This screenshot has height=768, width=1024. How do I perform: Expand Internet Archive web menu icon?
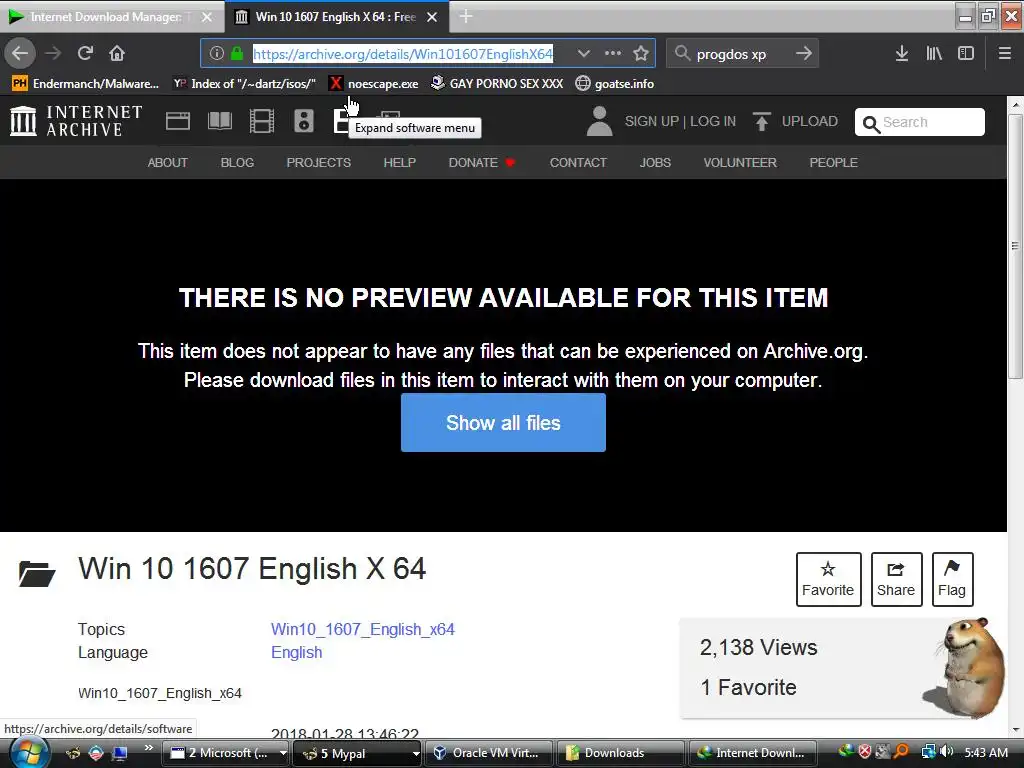point(178,121)
